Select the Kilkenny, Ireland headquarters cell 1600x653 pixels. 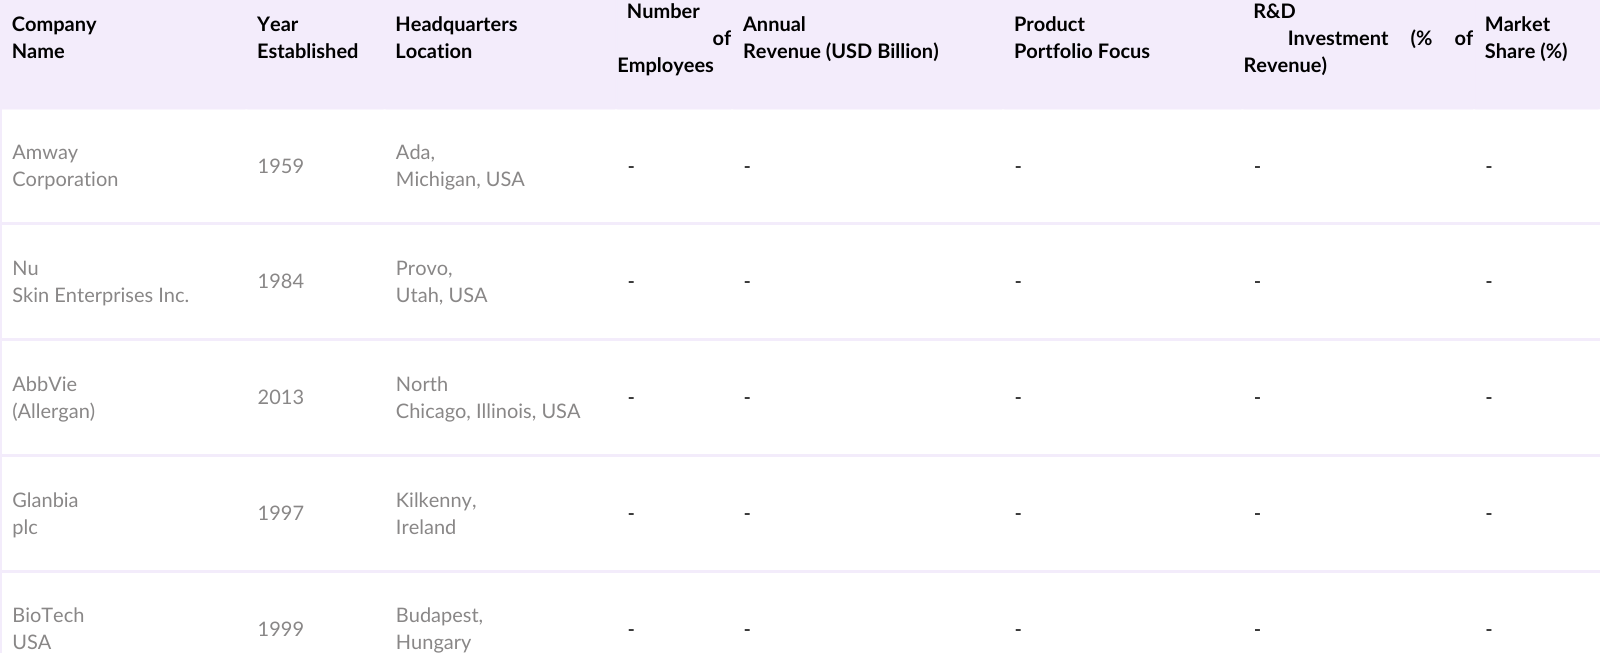coord(435,514)
